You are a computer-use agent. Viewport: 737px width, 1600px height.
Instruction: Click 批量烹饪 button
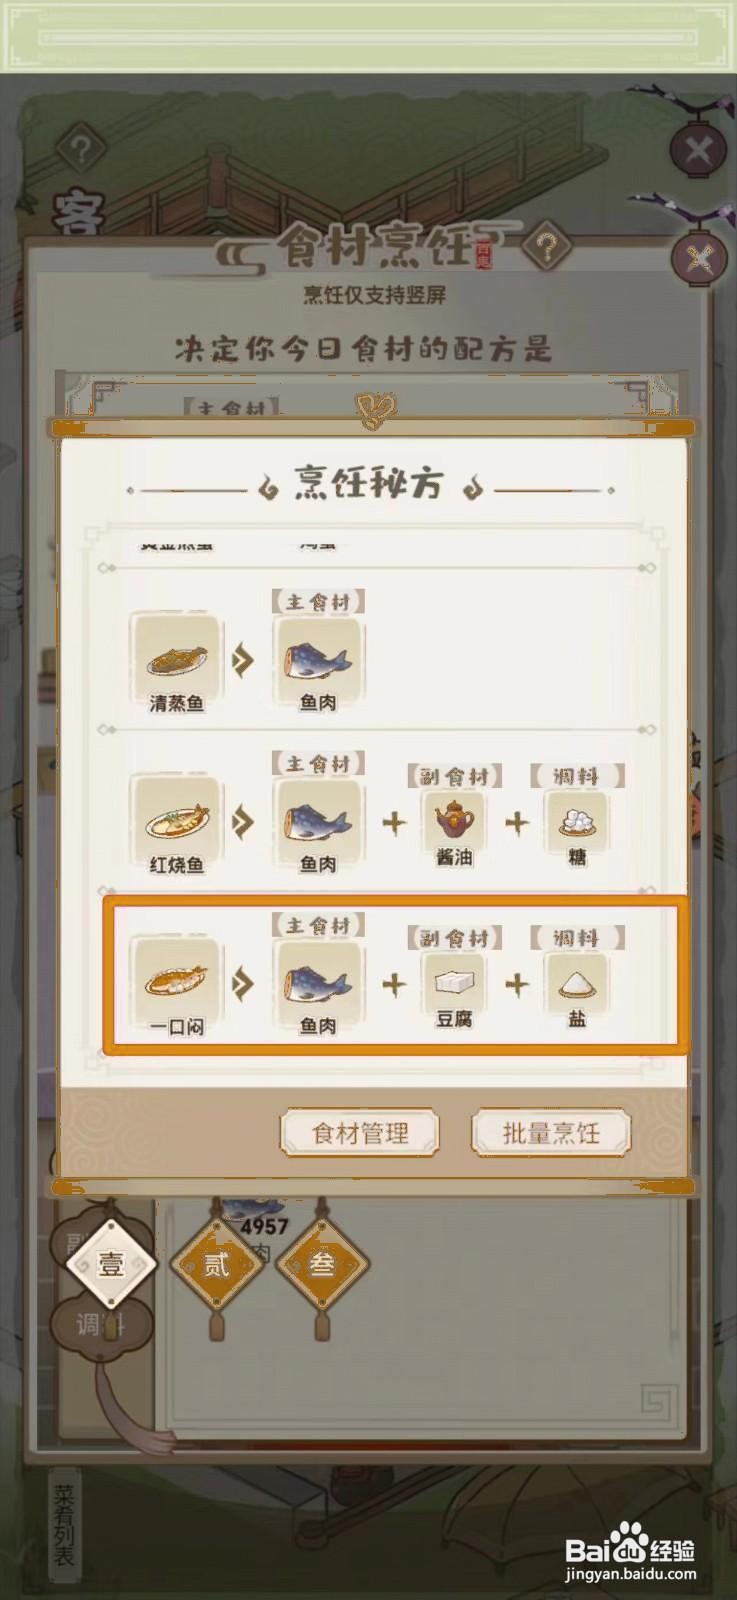(551, 1133)
